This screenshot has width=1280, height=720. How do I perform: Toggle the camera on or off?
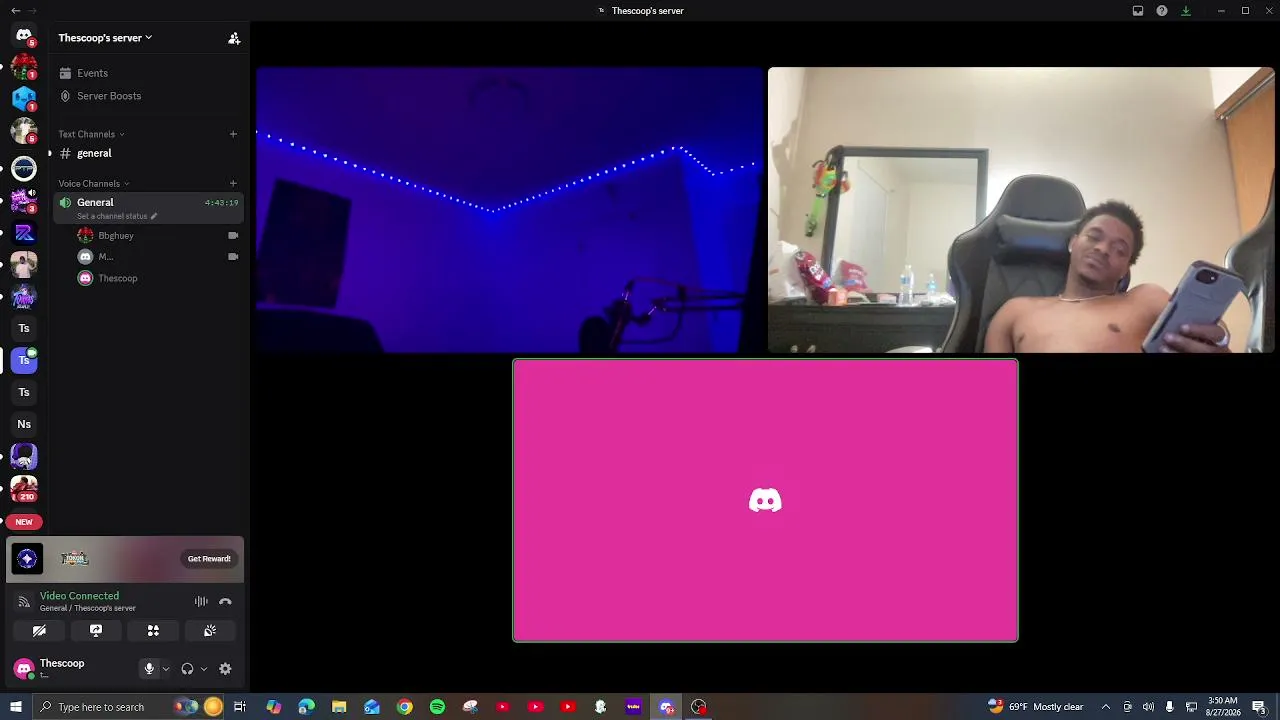click(x=39, y=631)
